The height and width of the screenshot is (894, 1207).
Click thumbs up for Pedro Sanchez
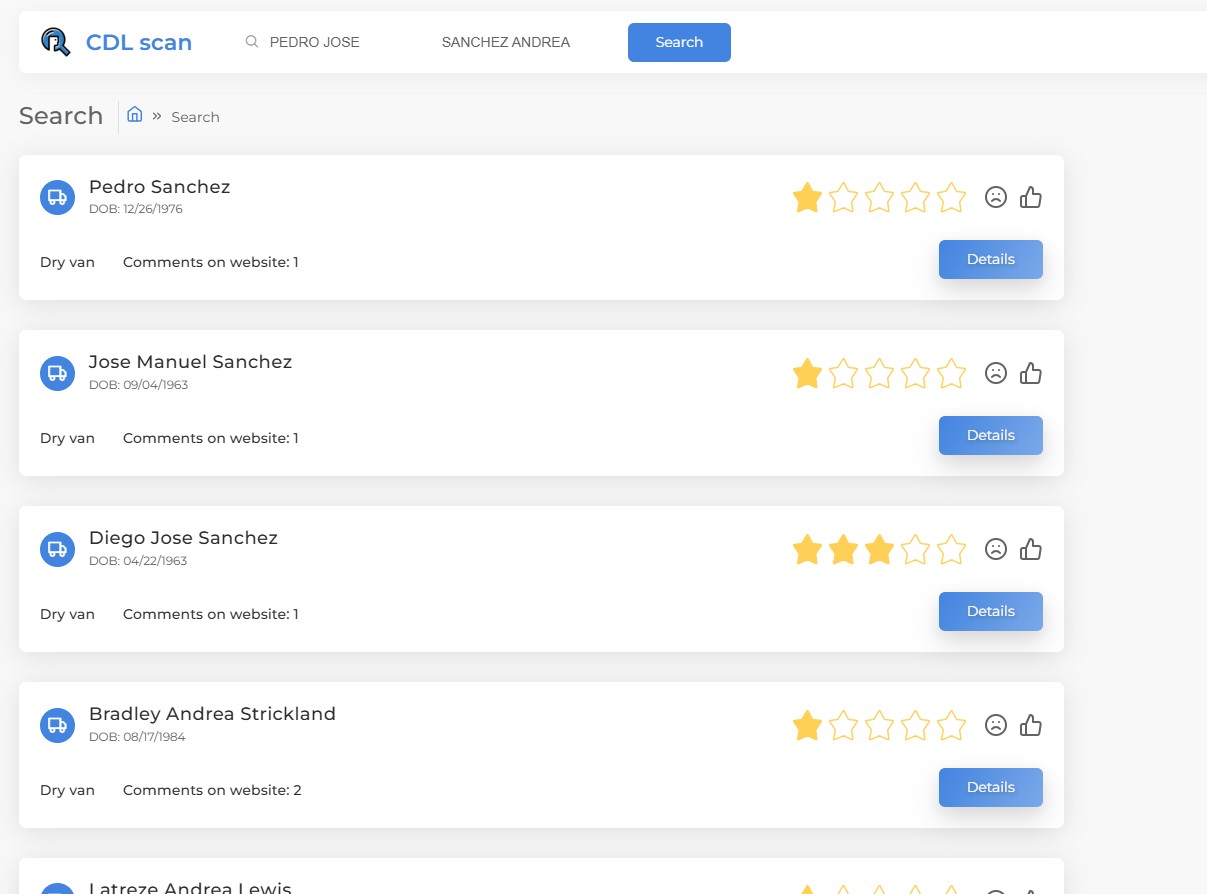[1031, 197]
